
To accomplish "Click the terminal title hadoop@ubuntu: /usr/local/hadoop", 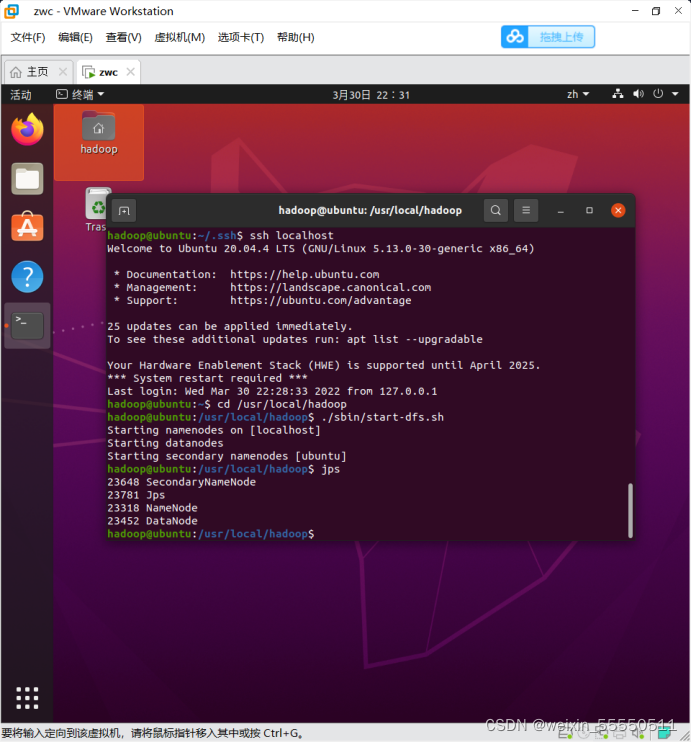I will (x=370, y=210).
